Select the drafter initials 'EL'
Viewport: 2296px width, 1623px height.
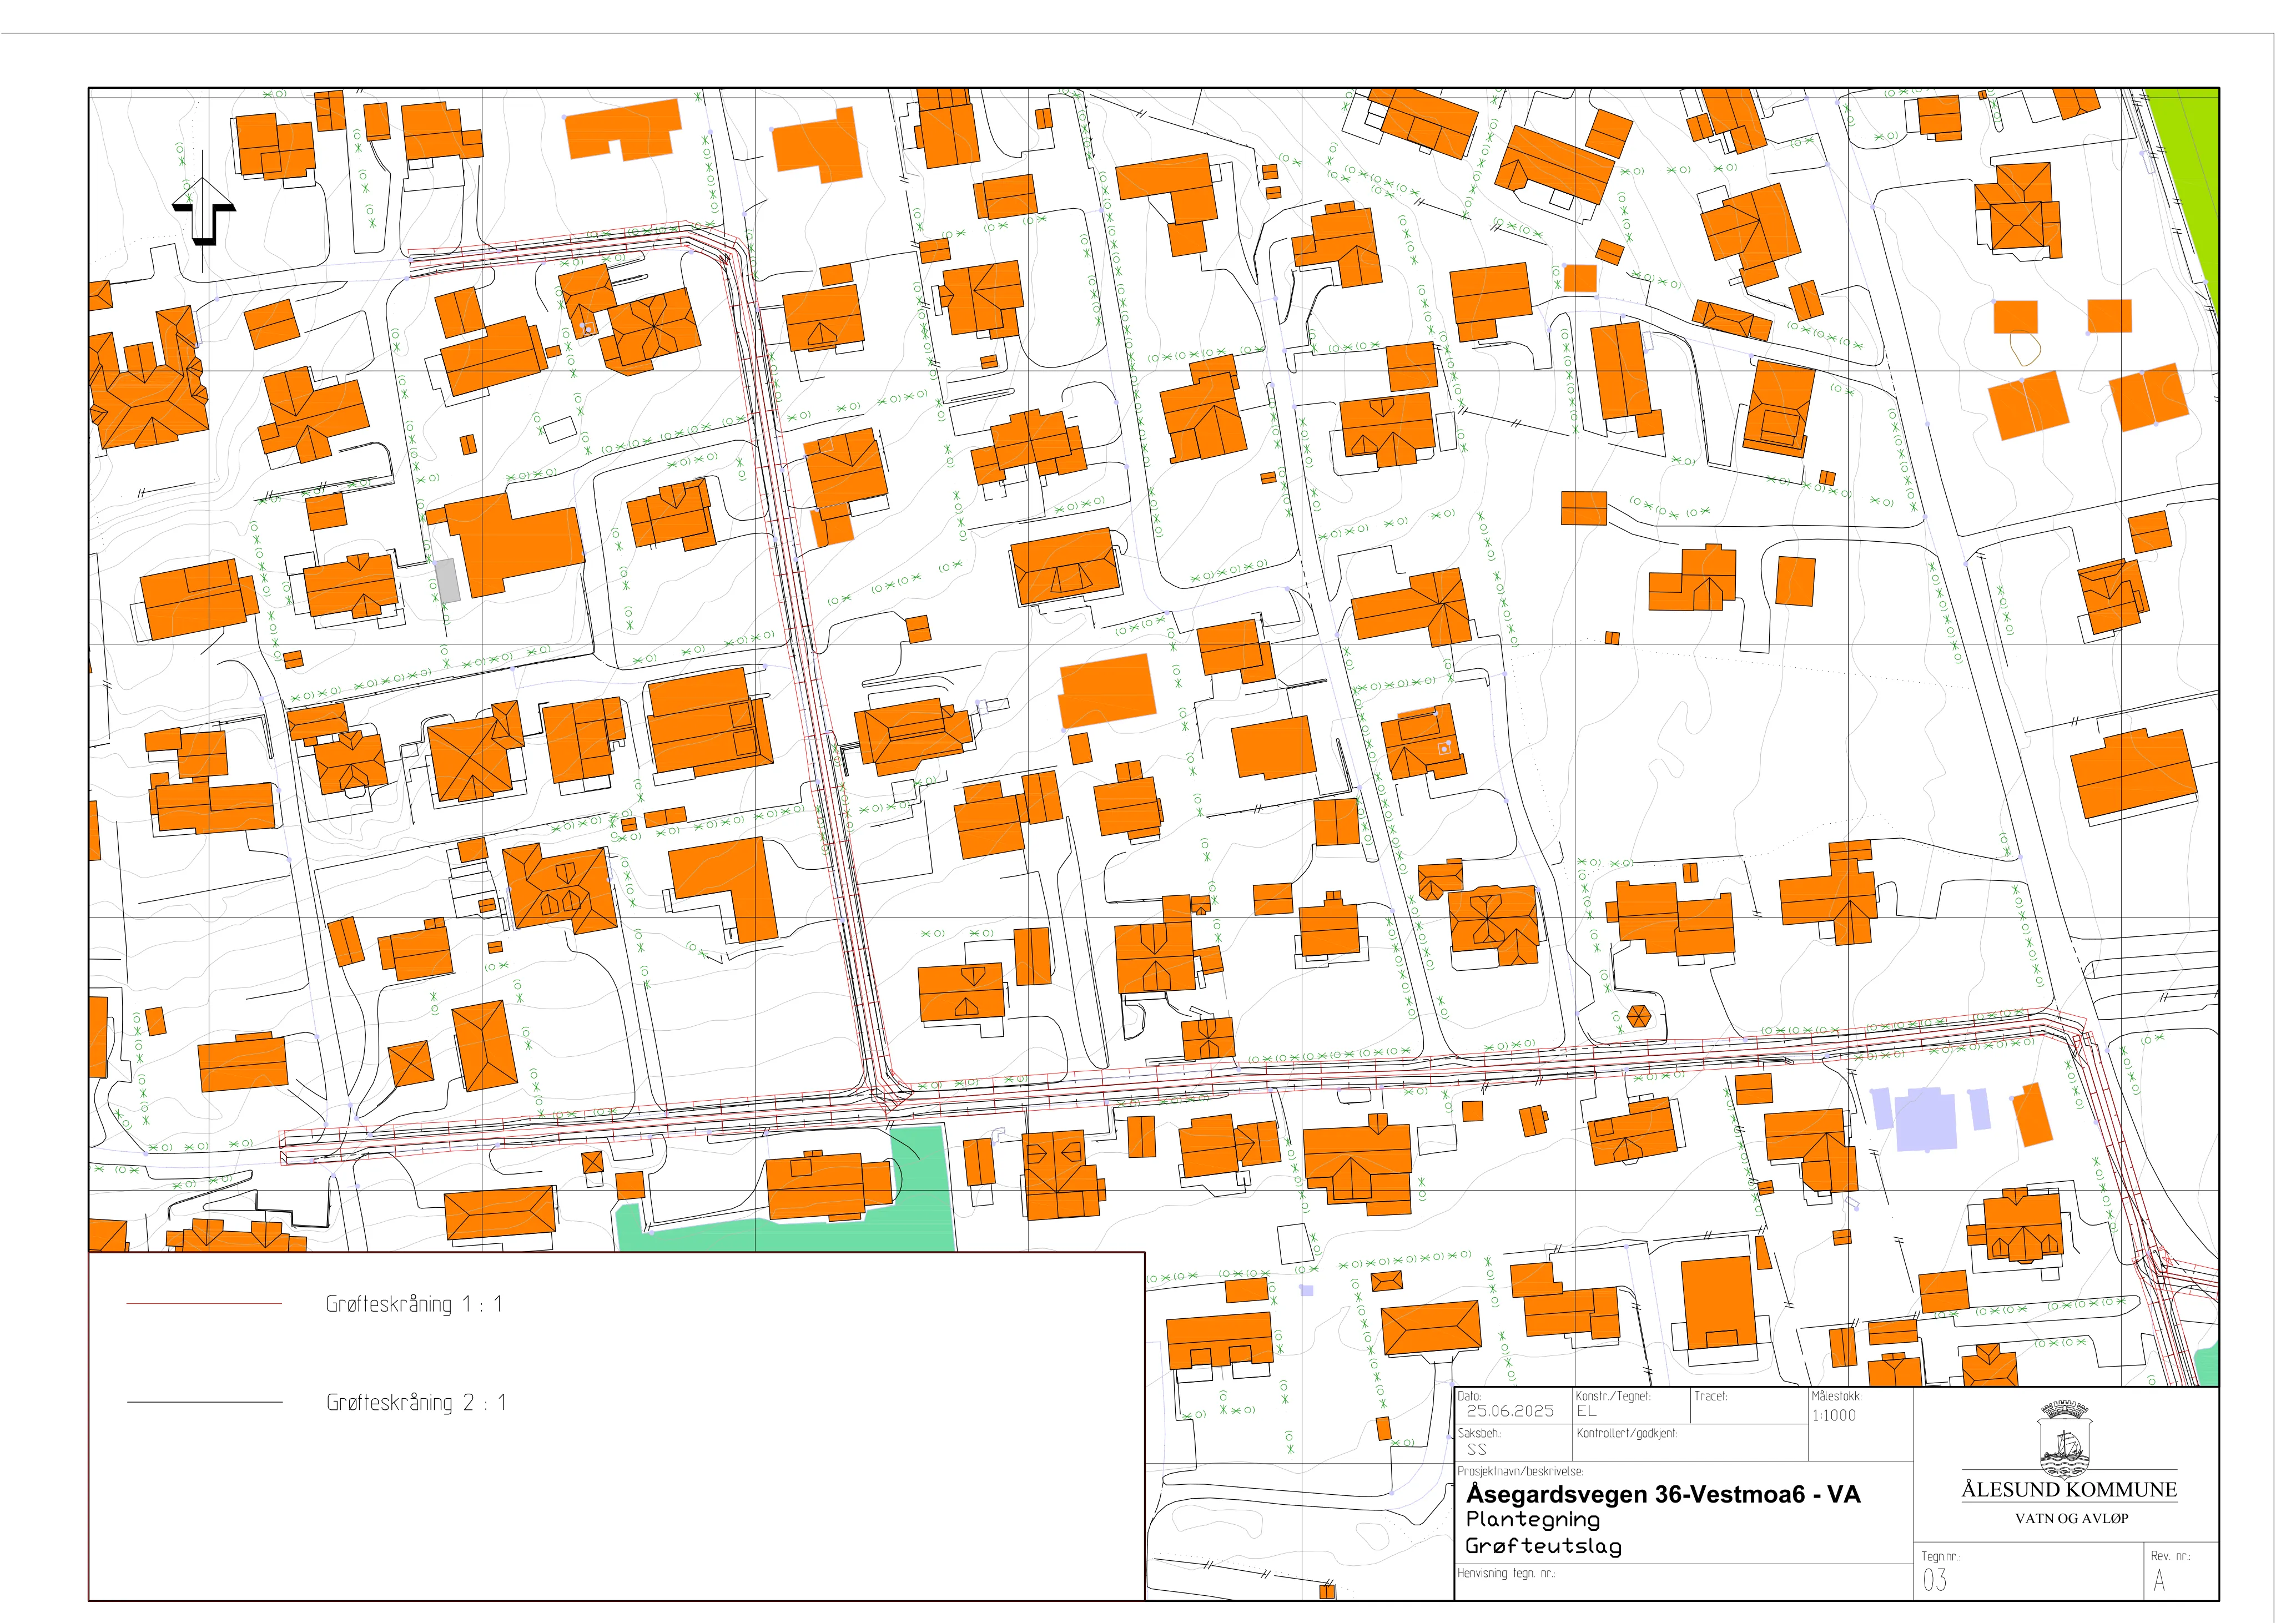[1587, 1411]
